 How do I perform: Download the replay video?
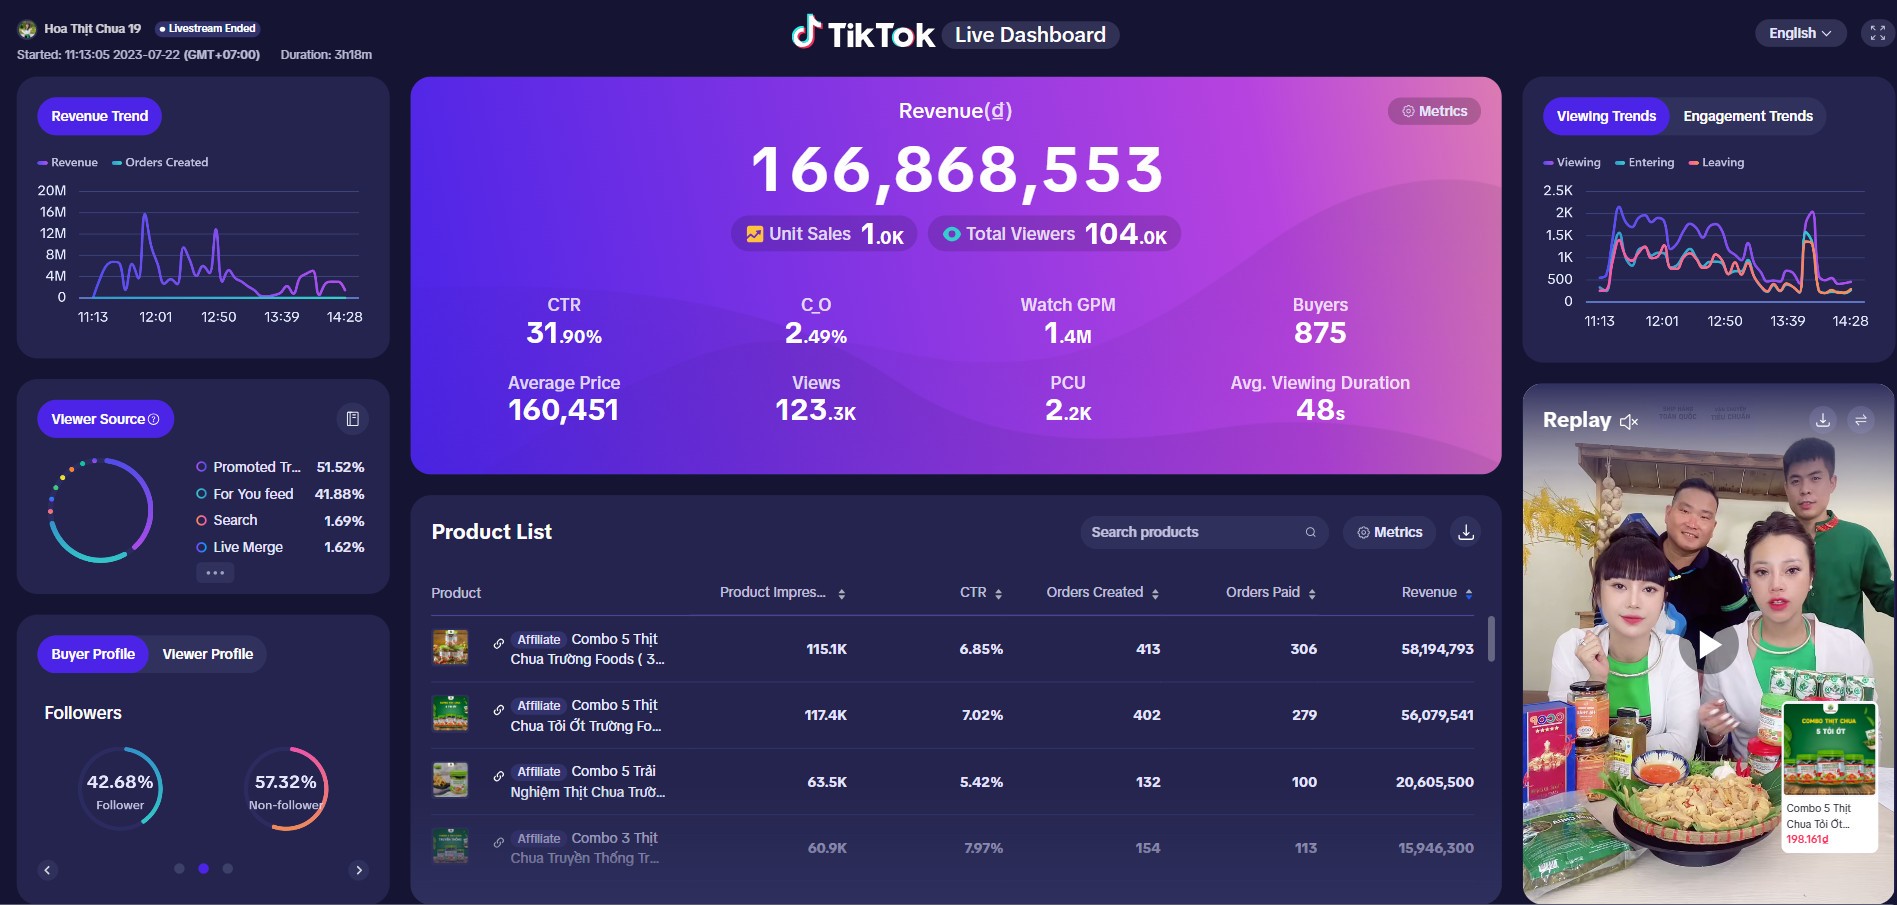[x=1823, y=420]
